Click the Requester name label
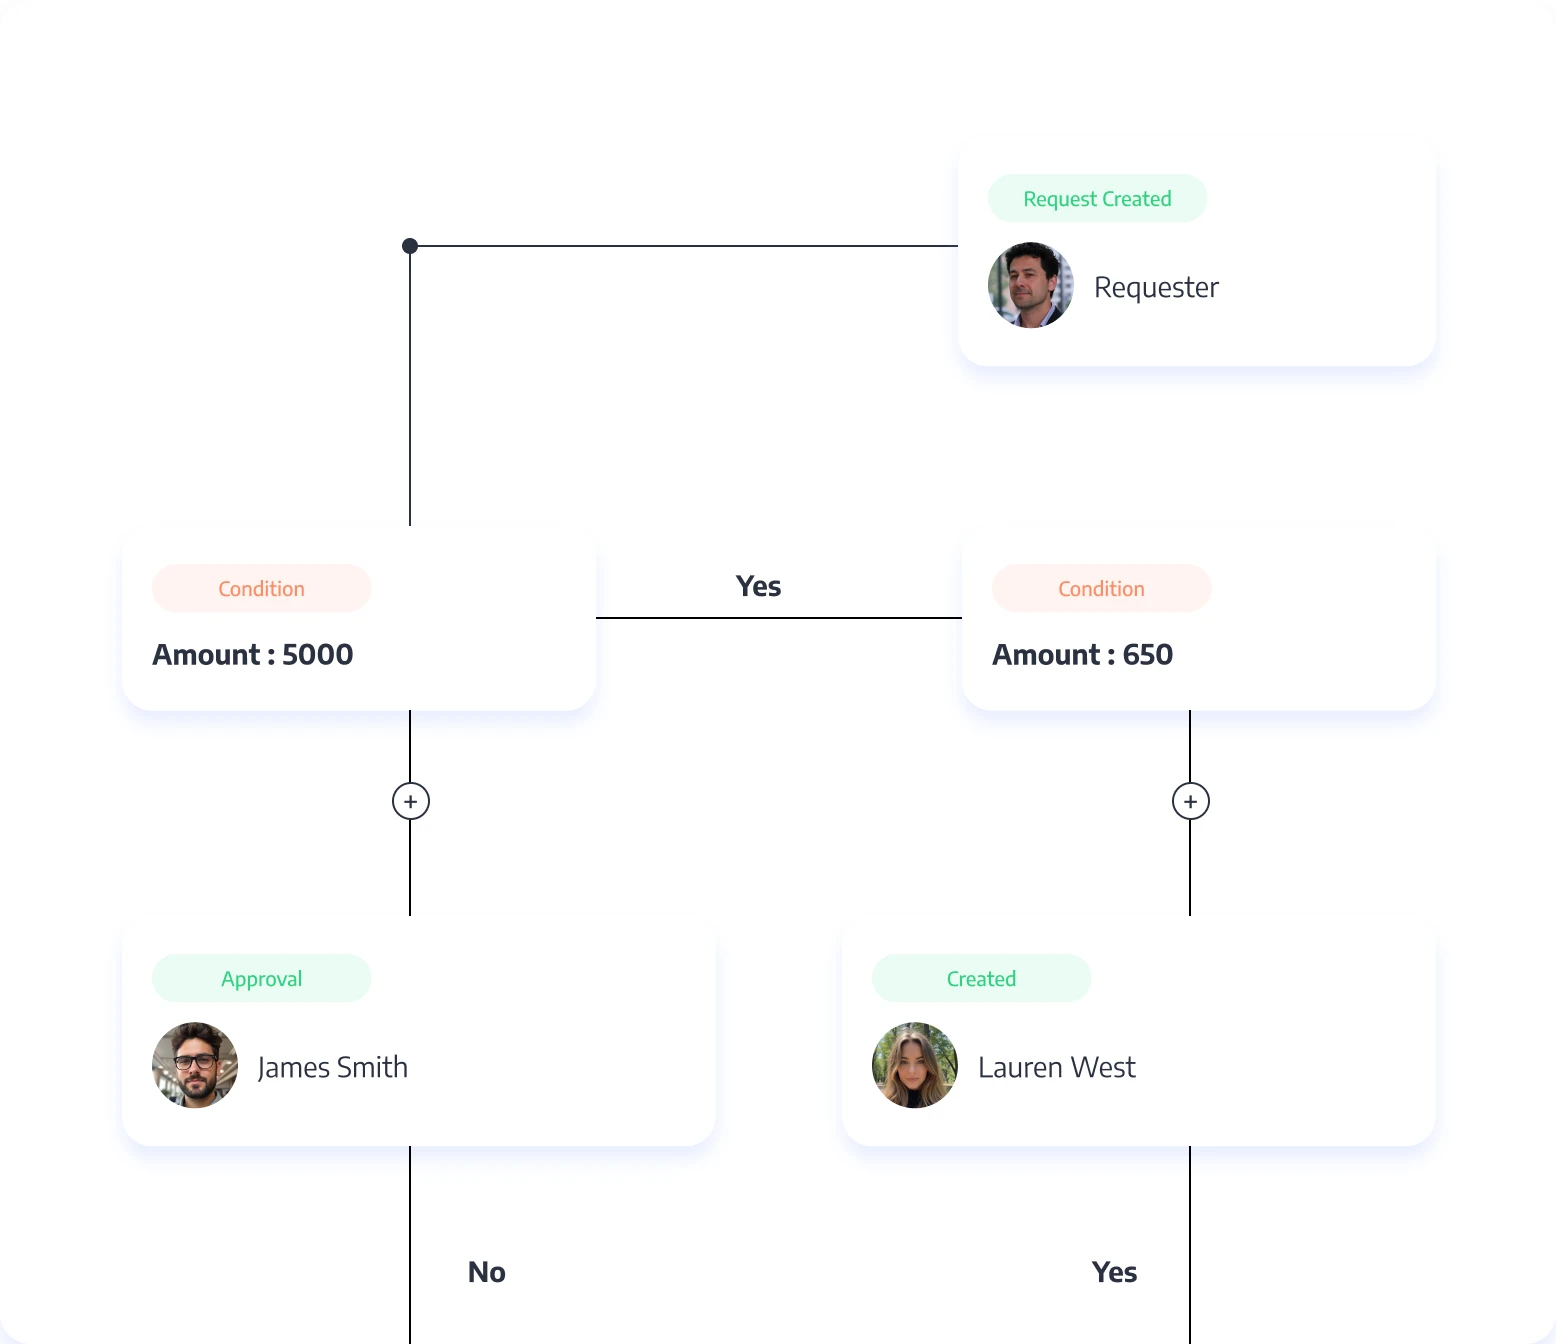 1156,288
